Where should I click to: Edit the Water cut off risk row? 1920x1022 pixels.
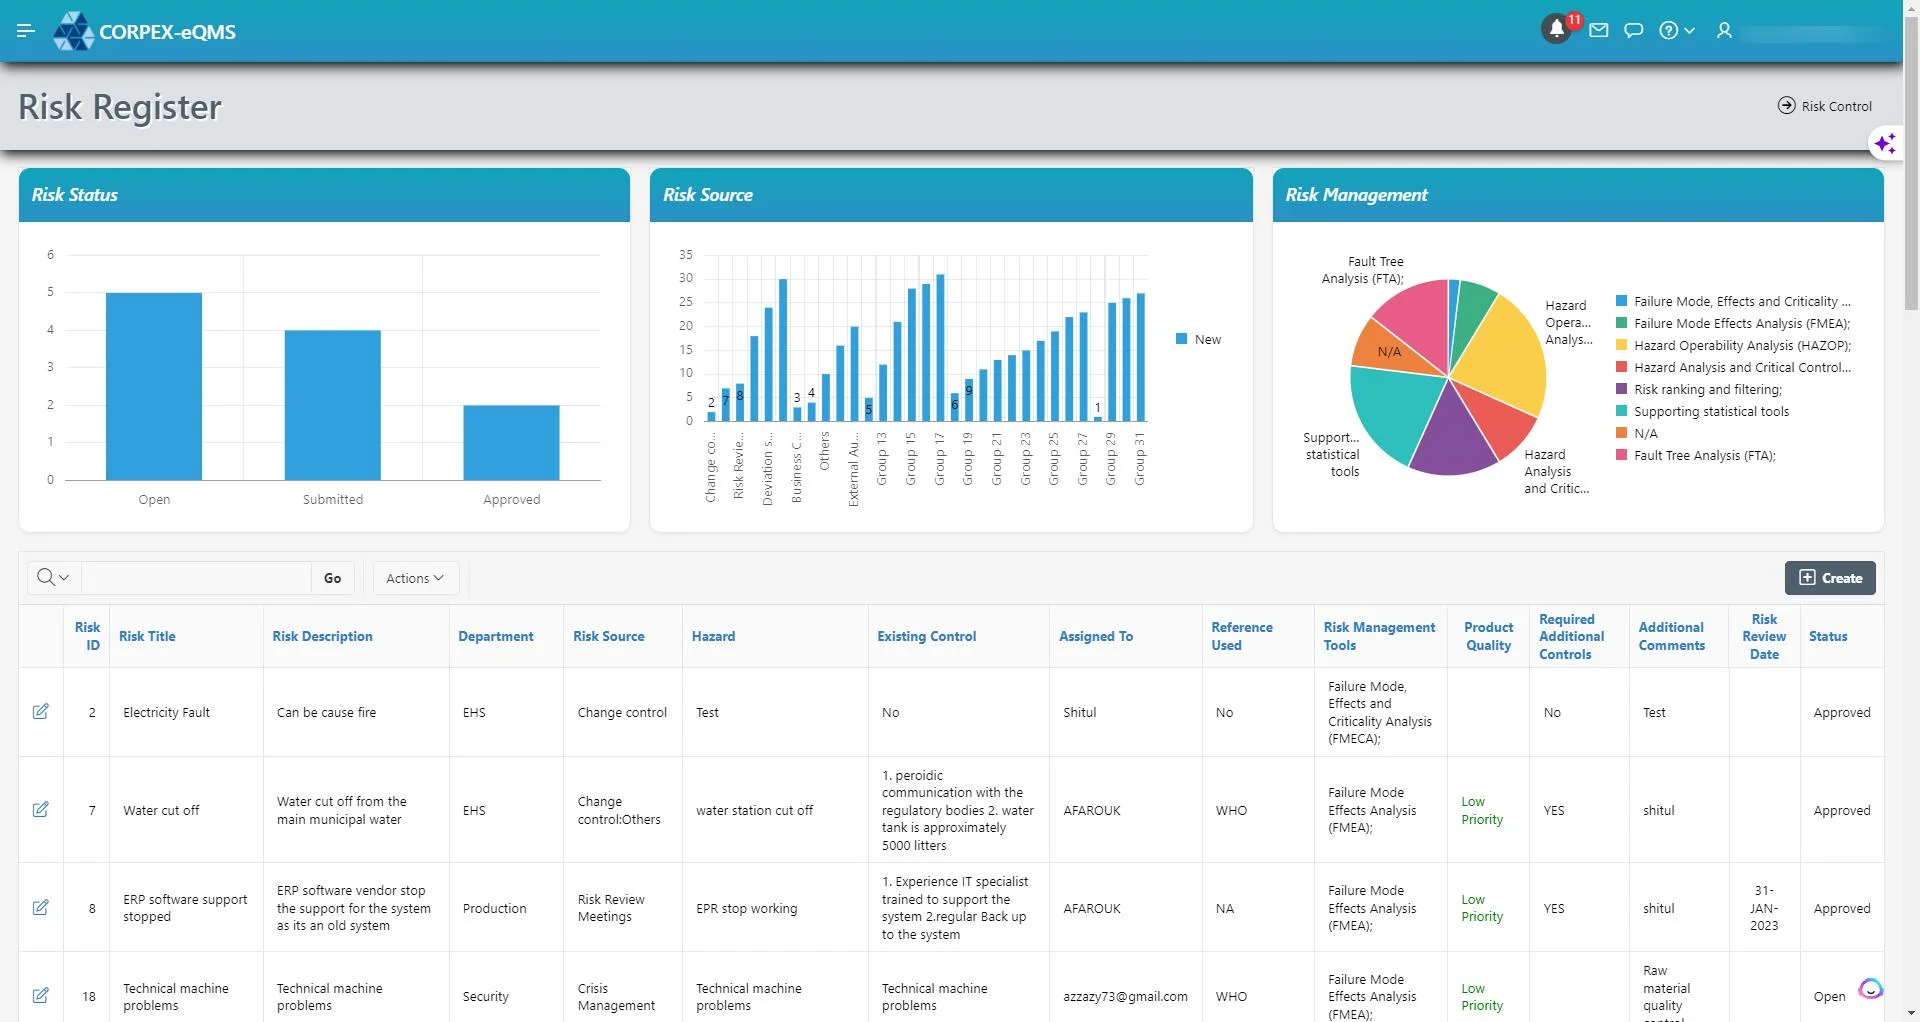click(41, 810)
